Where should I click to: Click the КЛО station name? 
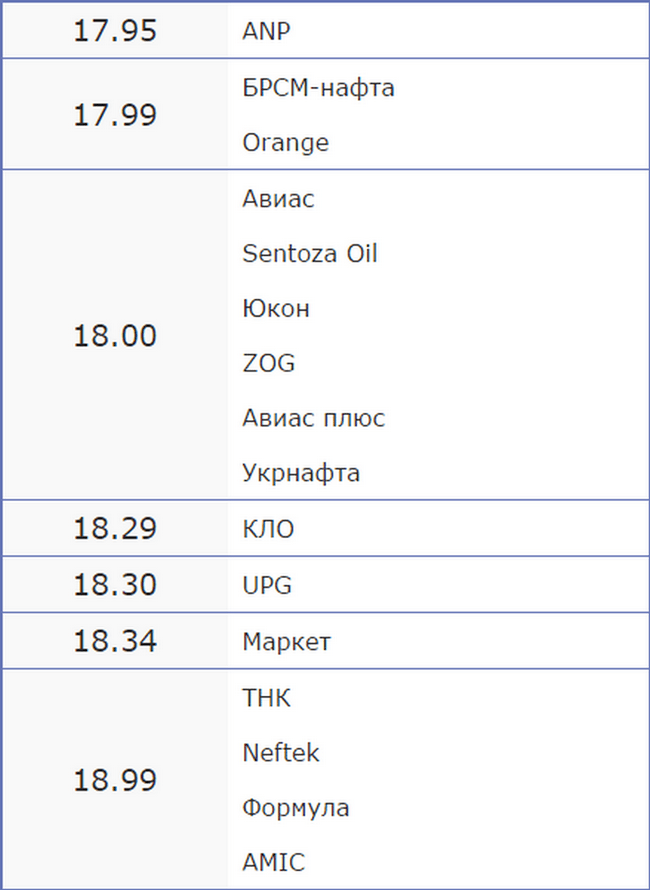pos(268,529)
